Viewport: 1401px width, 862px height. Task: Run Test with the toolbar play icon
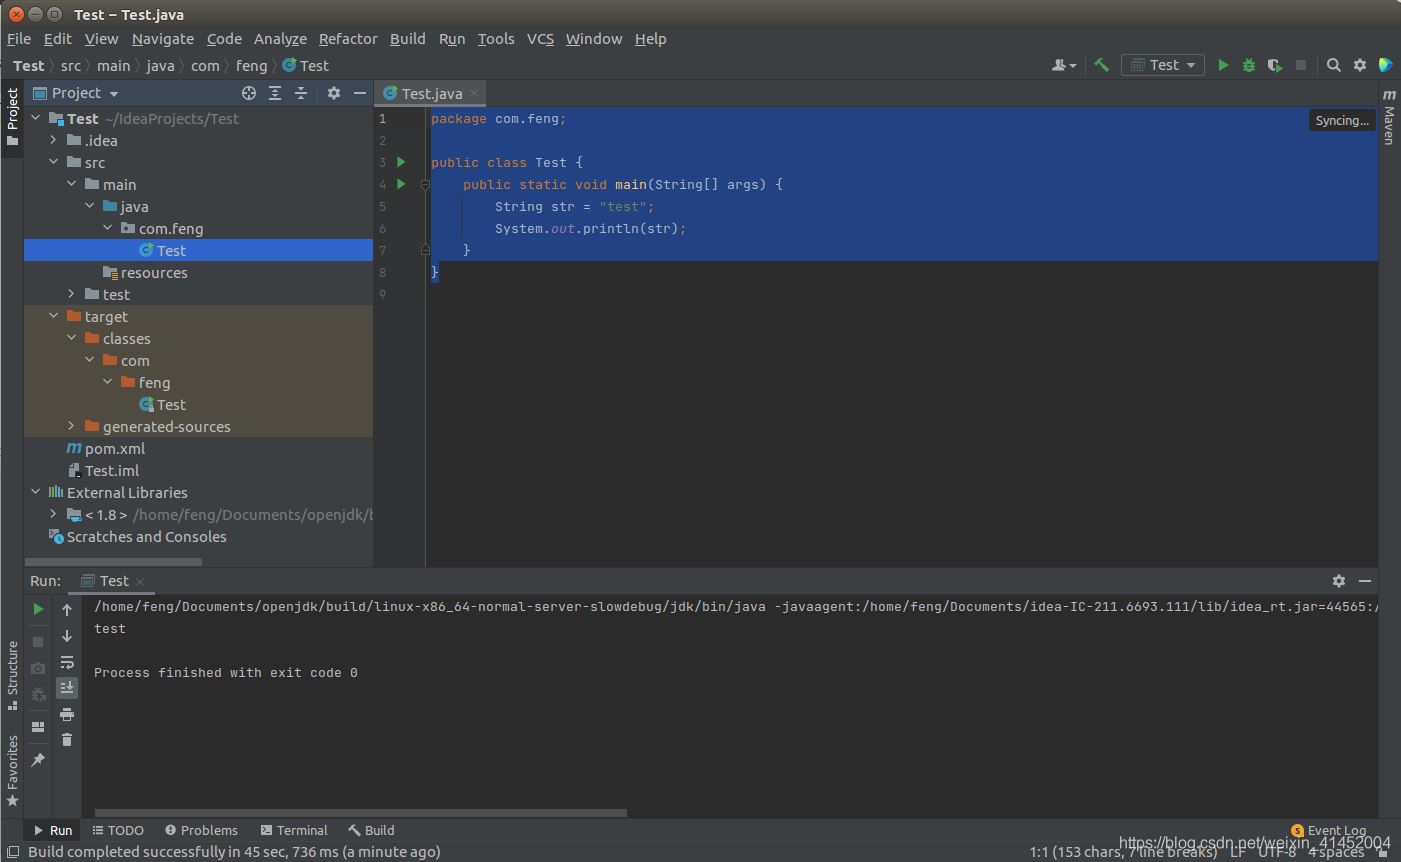coord(1222,65)
